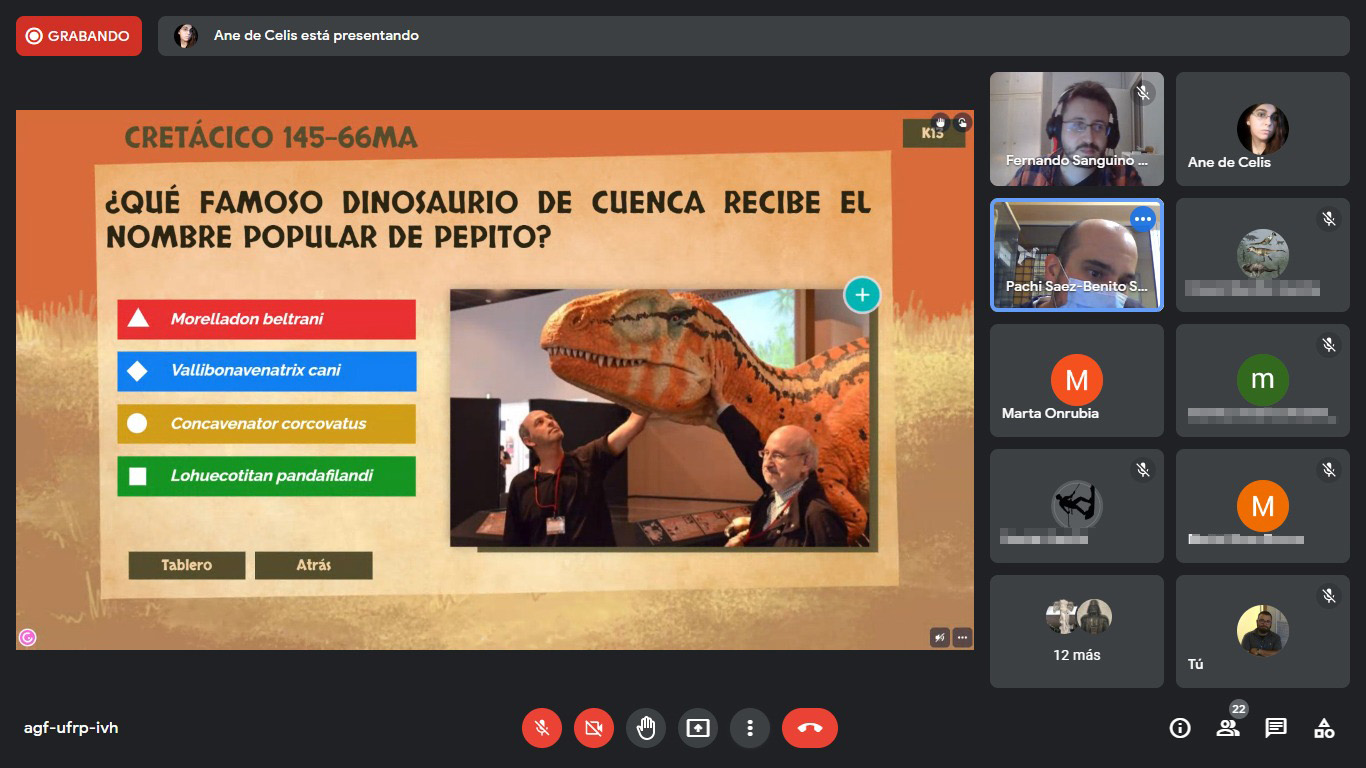Click the Tablero button on the slide
This screenshot has width=1366, height=768.
tap(187, 565)
